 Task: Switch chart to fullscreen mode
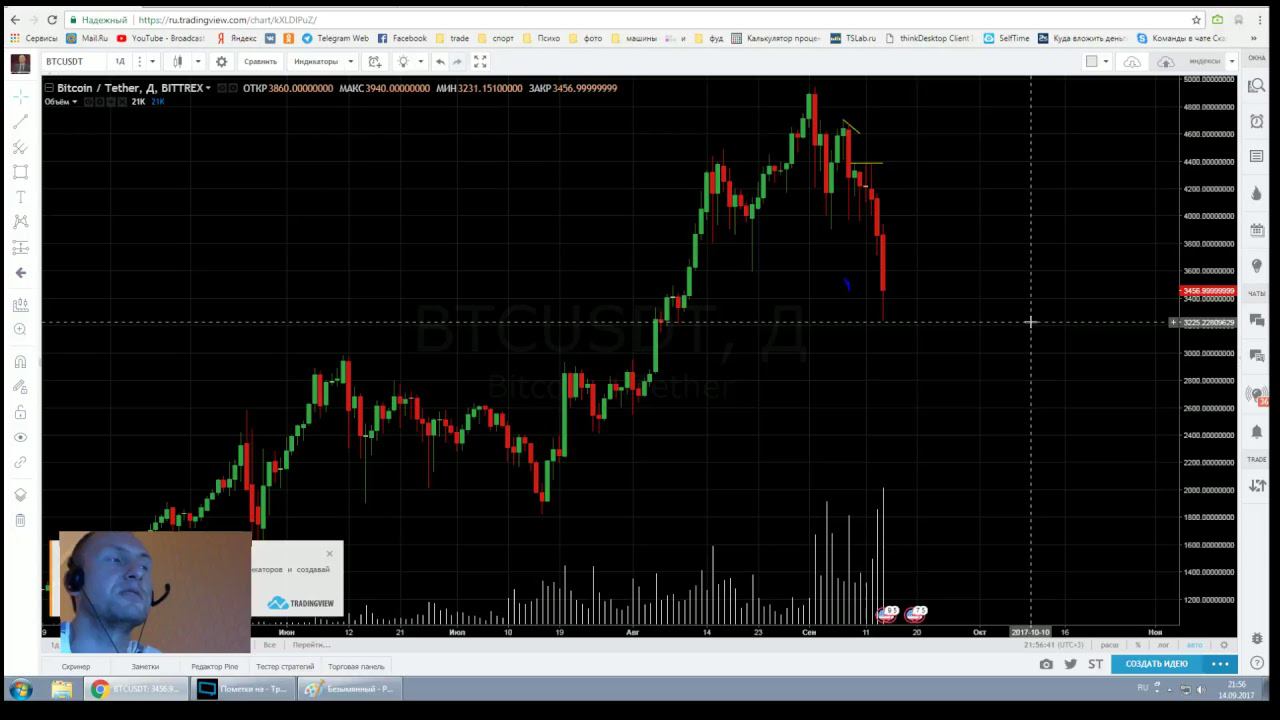[x=480, y=61]
